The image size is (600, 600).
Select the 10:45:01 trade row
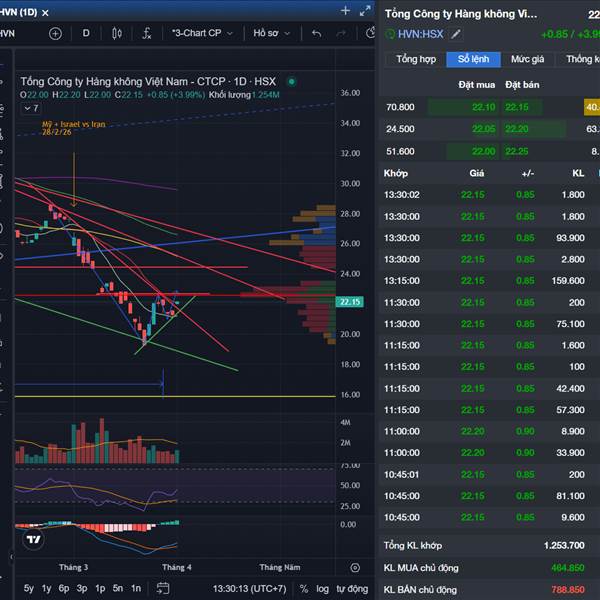coord(489,475)
